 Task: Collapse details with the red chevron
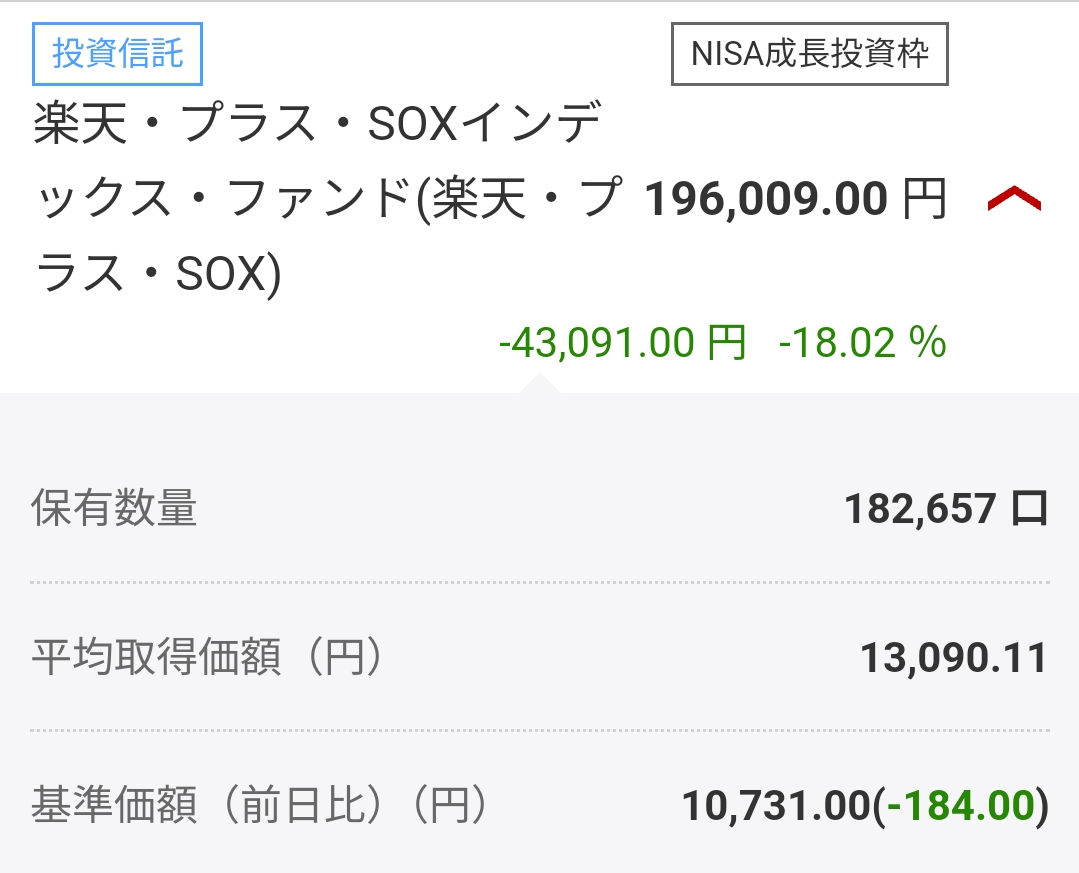pos(1013,200)
